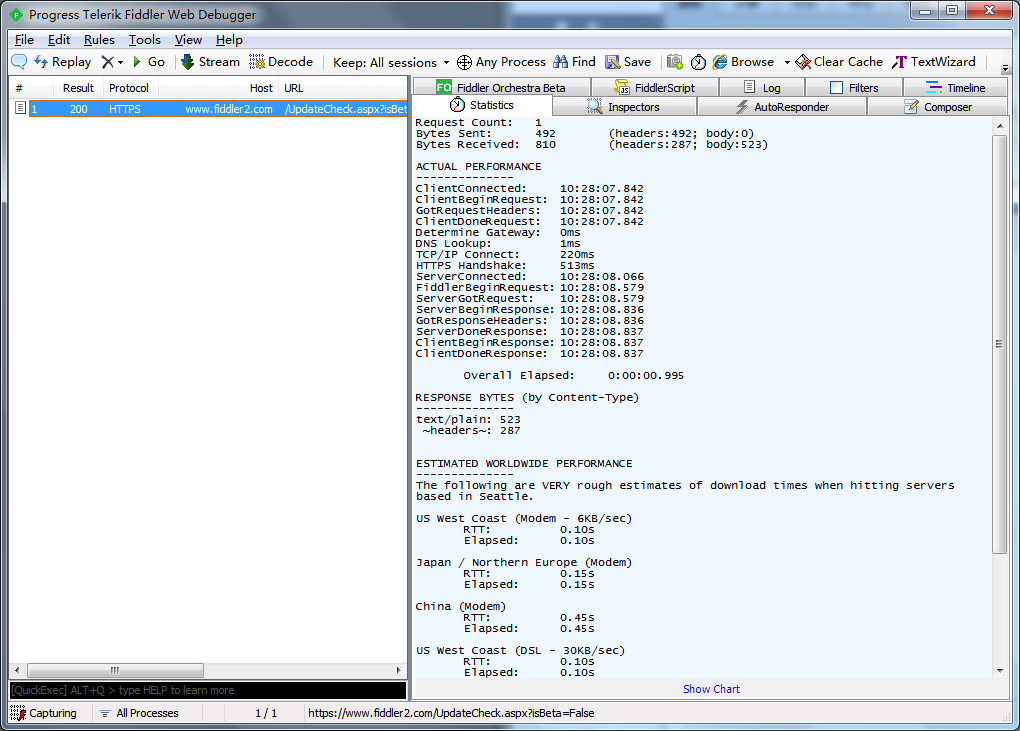1020x731 pixels.
Task: Open the Help menu
Action: 229,40
